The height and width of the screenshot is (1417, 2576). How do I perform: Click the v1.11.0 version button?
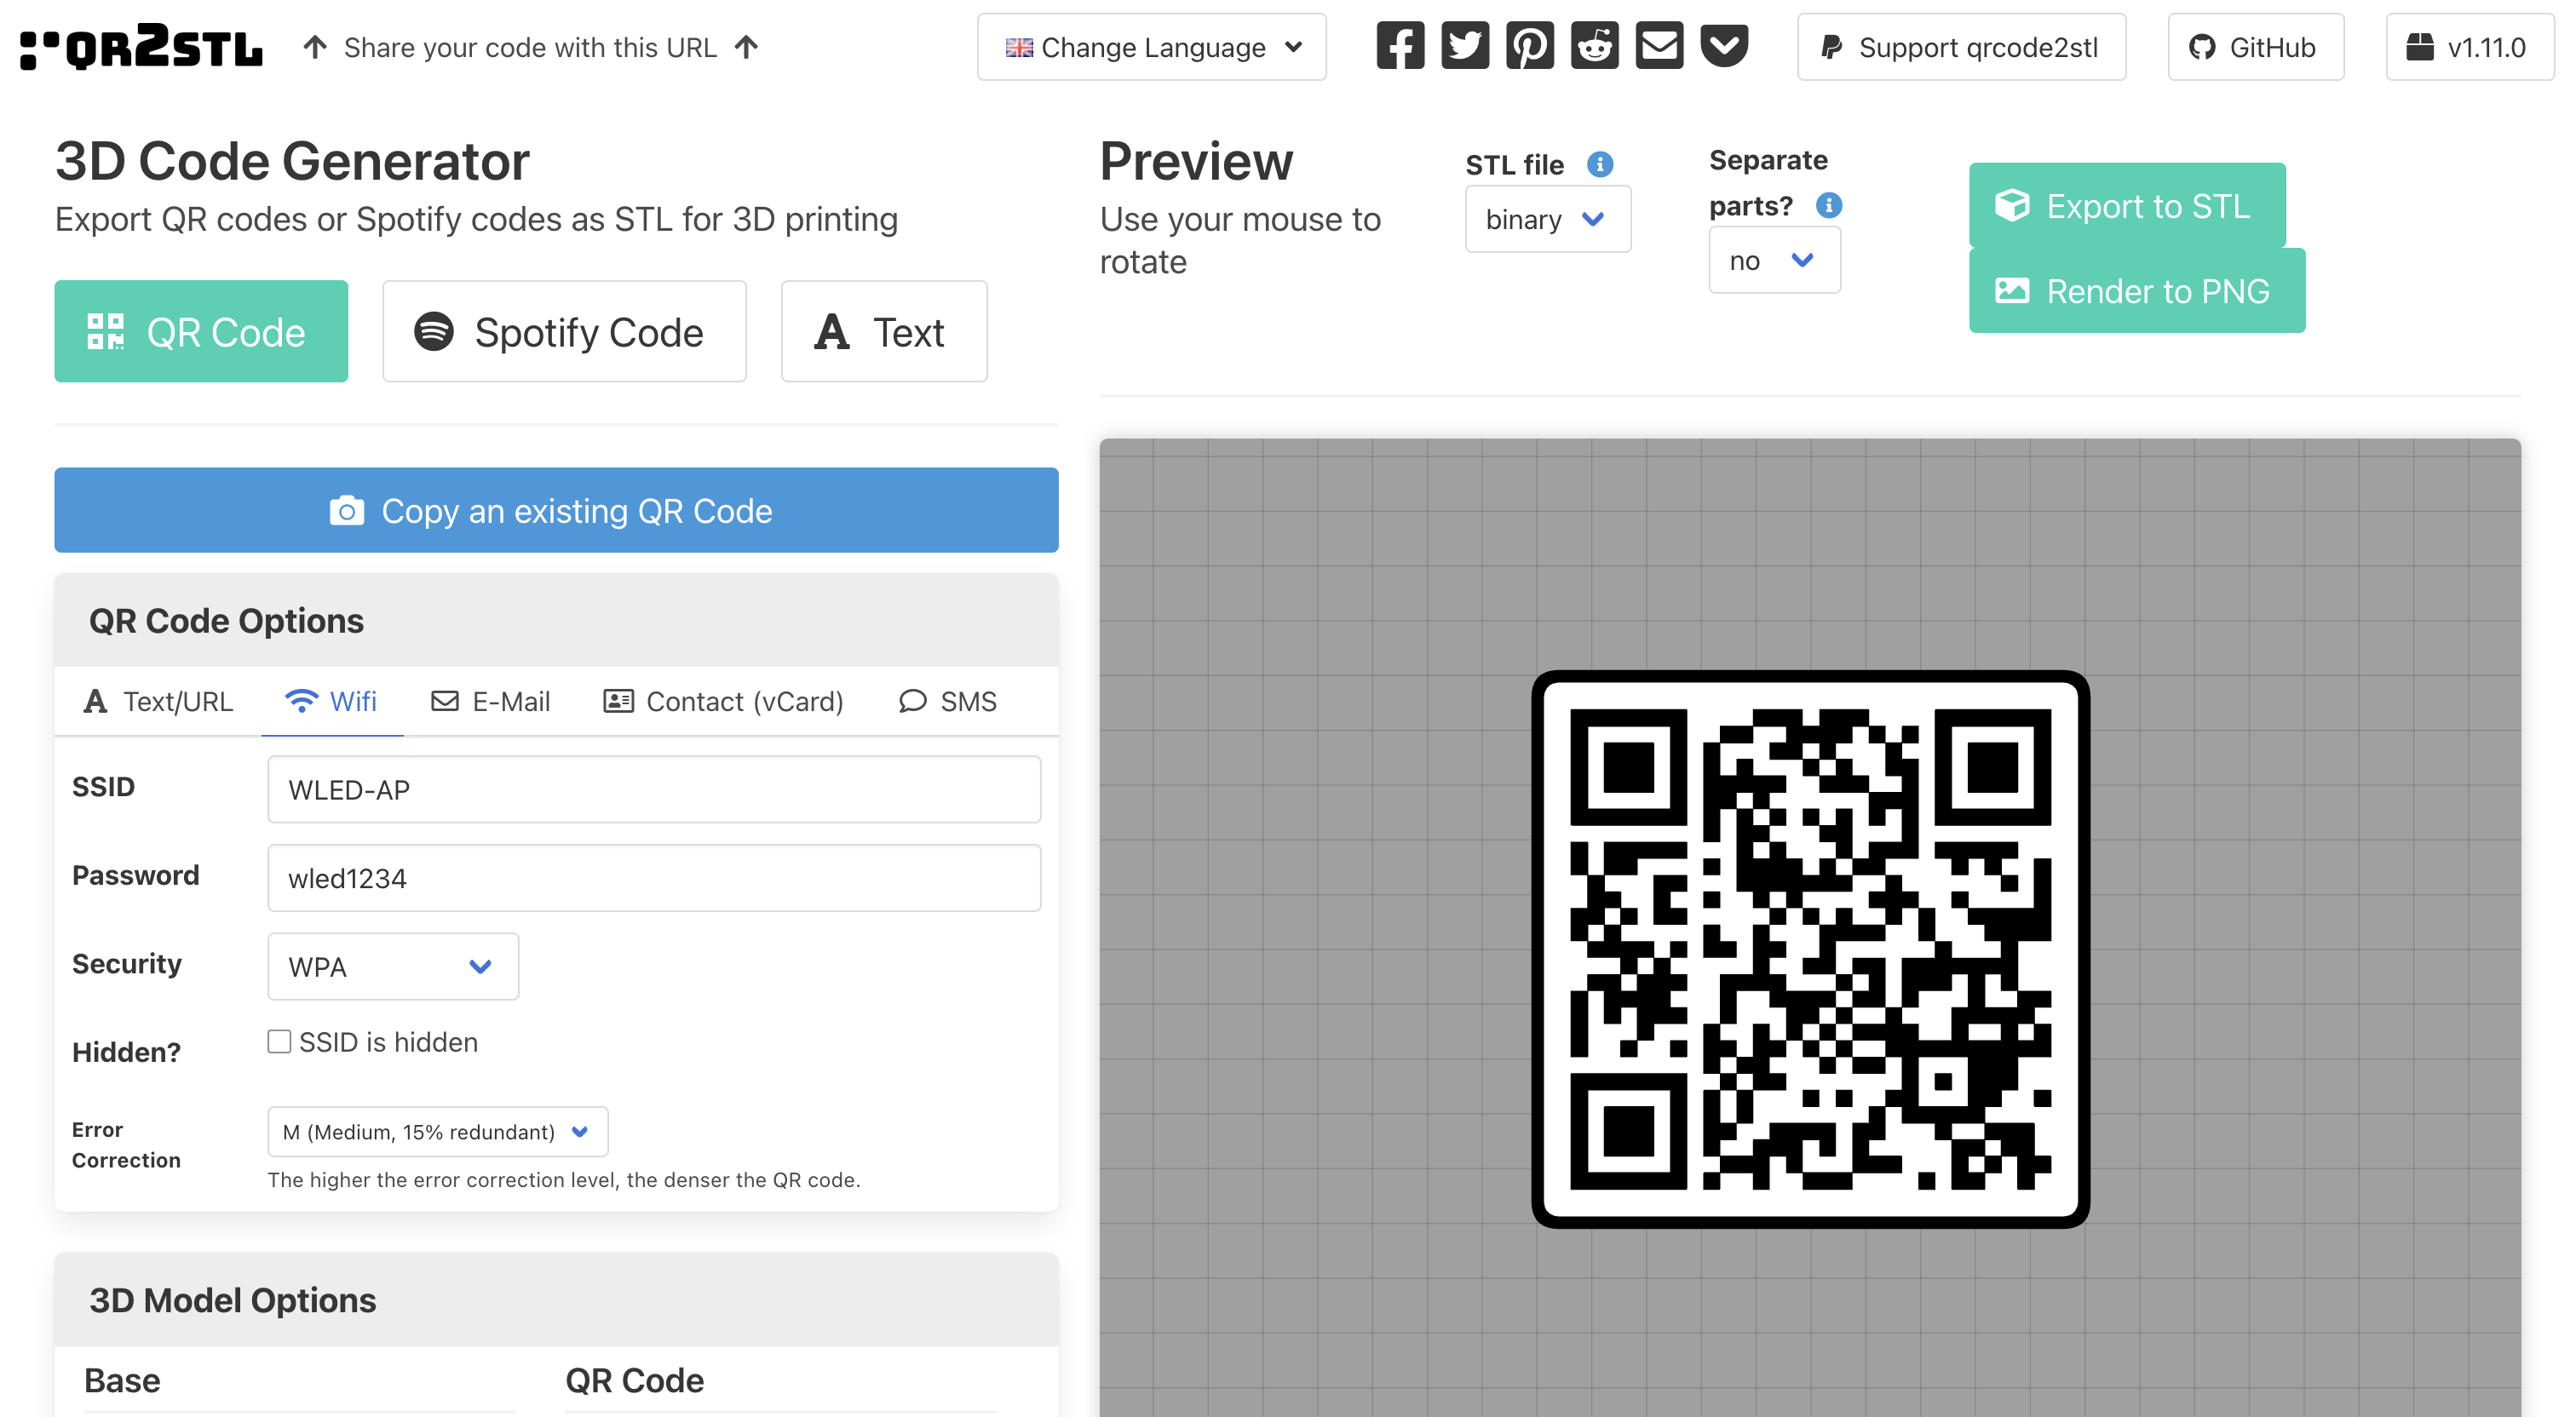(x=2469, y=47)
